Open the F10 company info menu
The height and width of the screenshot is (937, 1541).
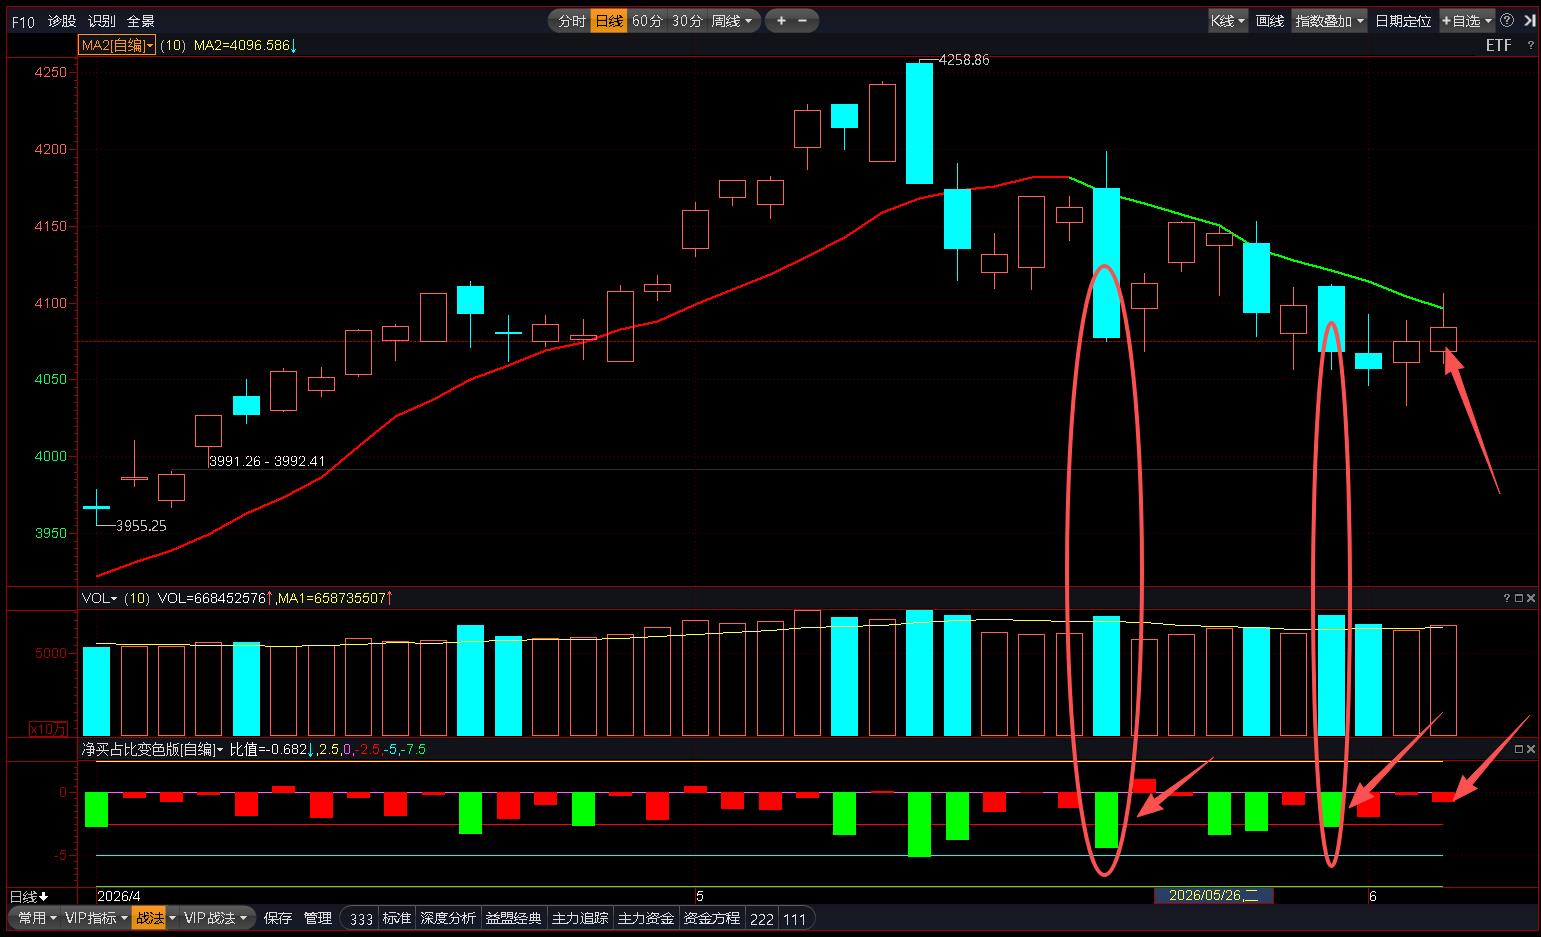(23, 21)
